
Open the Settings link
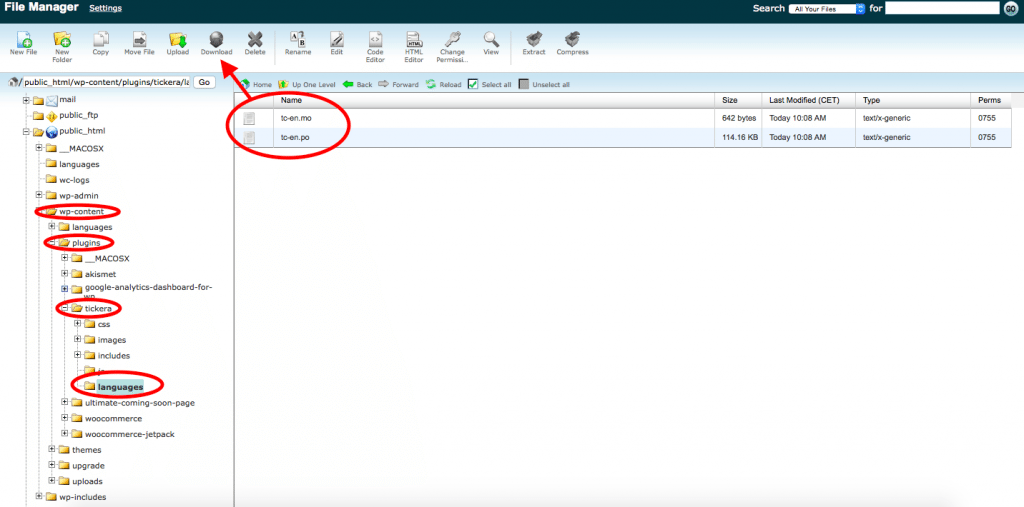click(x=105, y=8)
